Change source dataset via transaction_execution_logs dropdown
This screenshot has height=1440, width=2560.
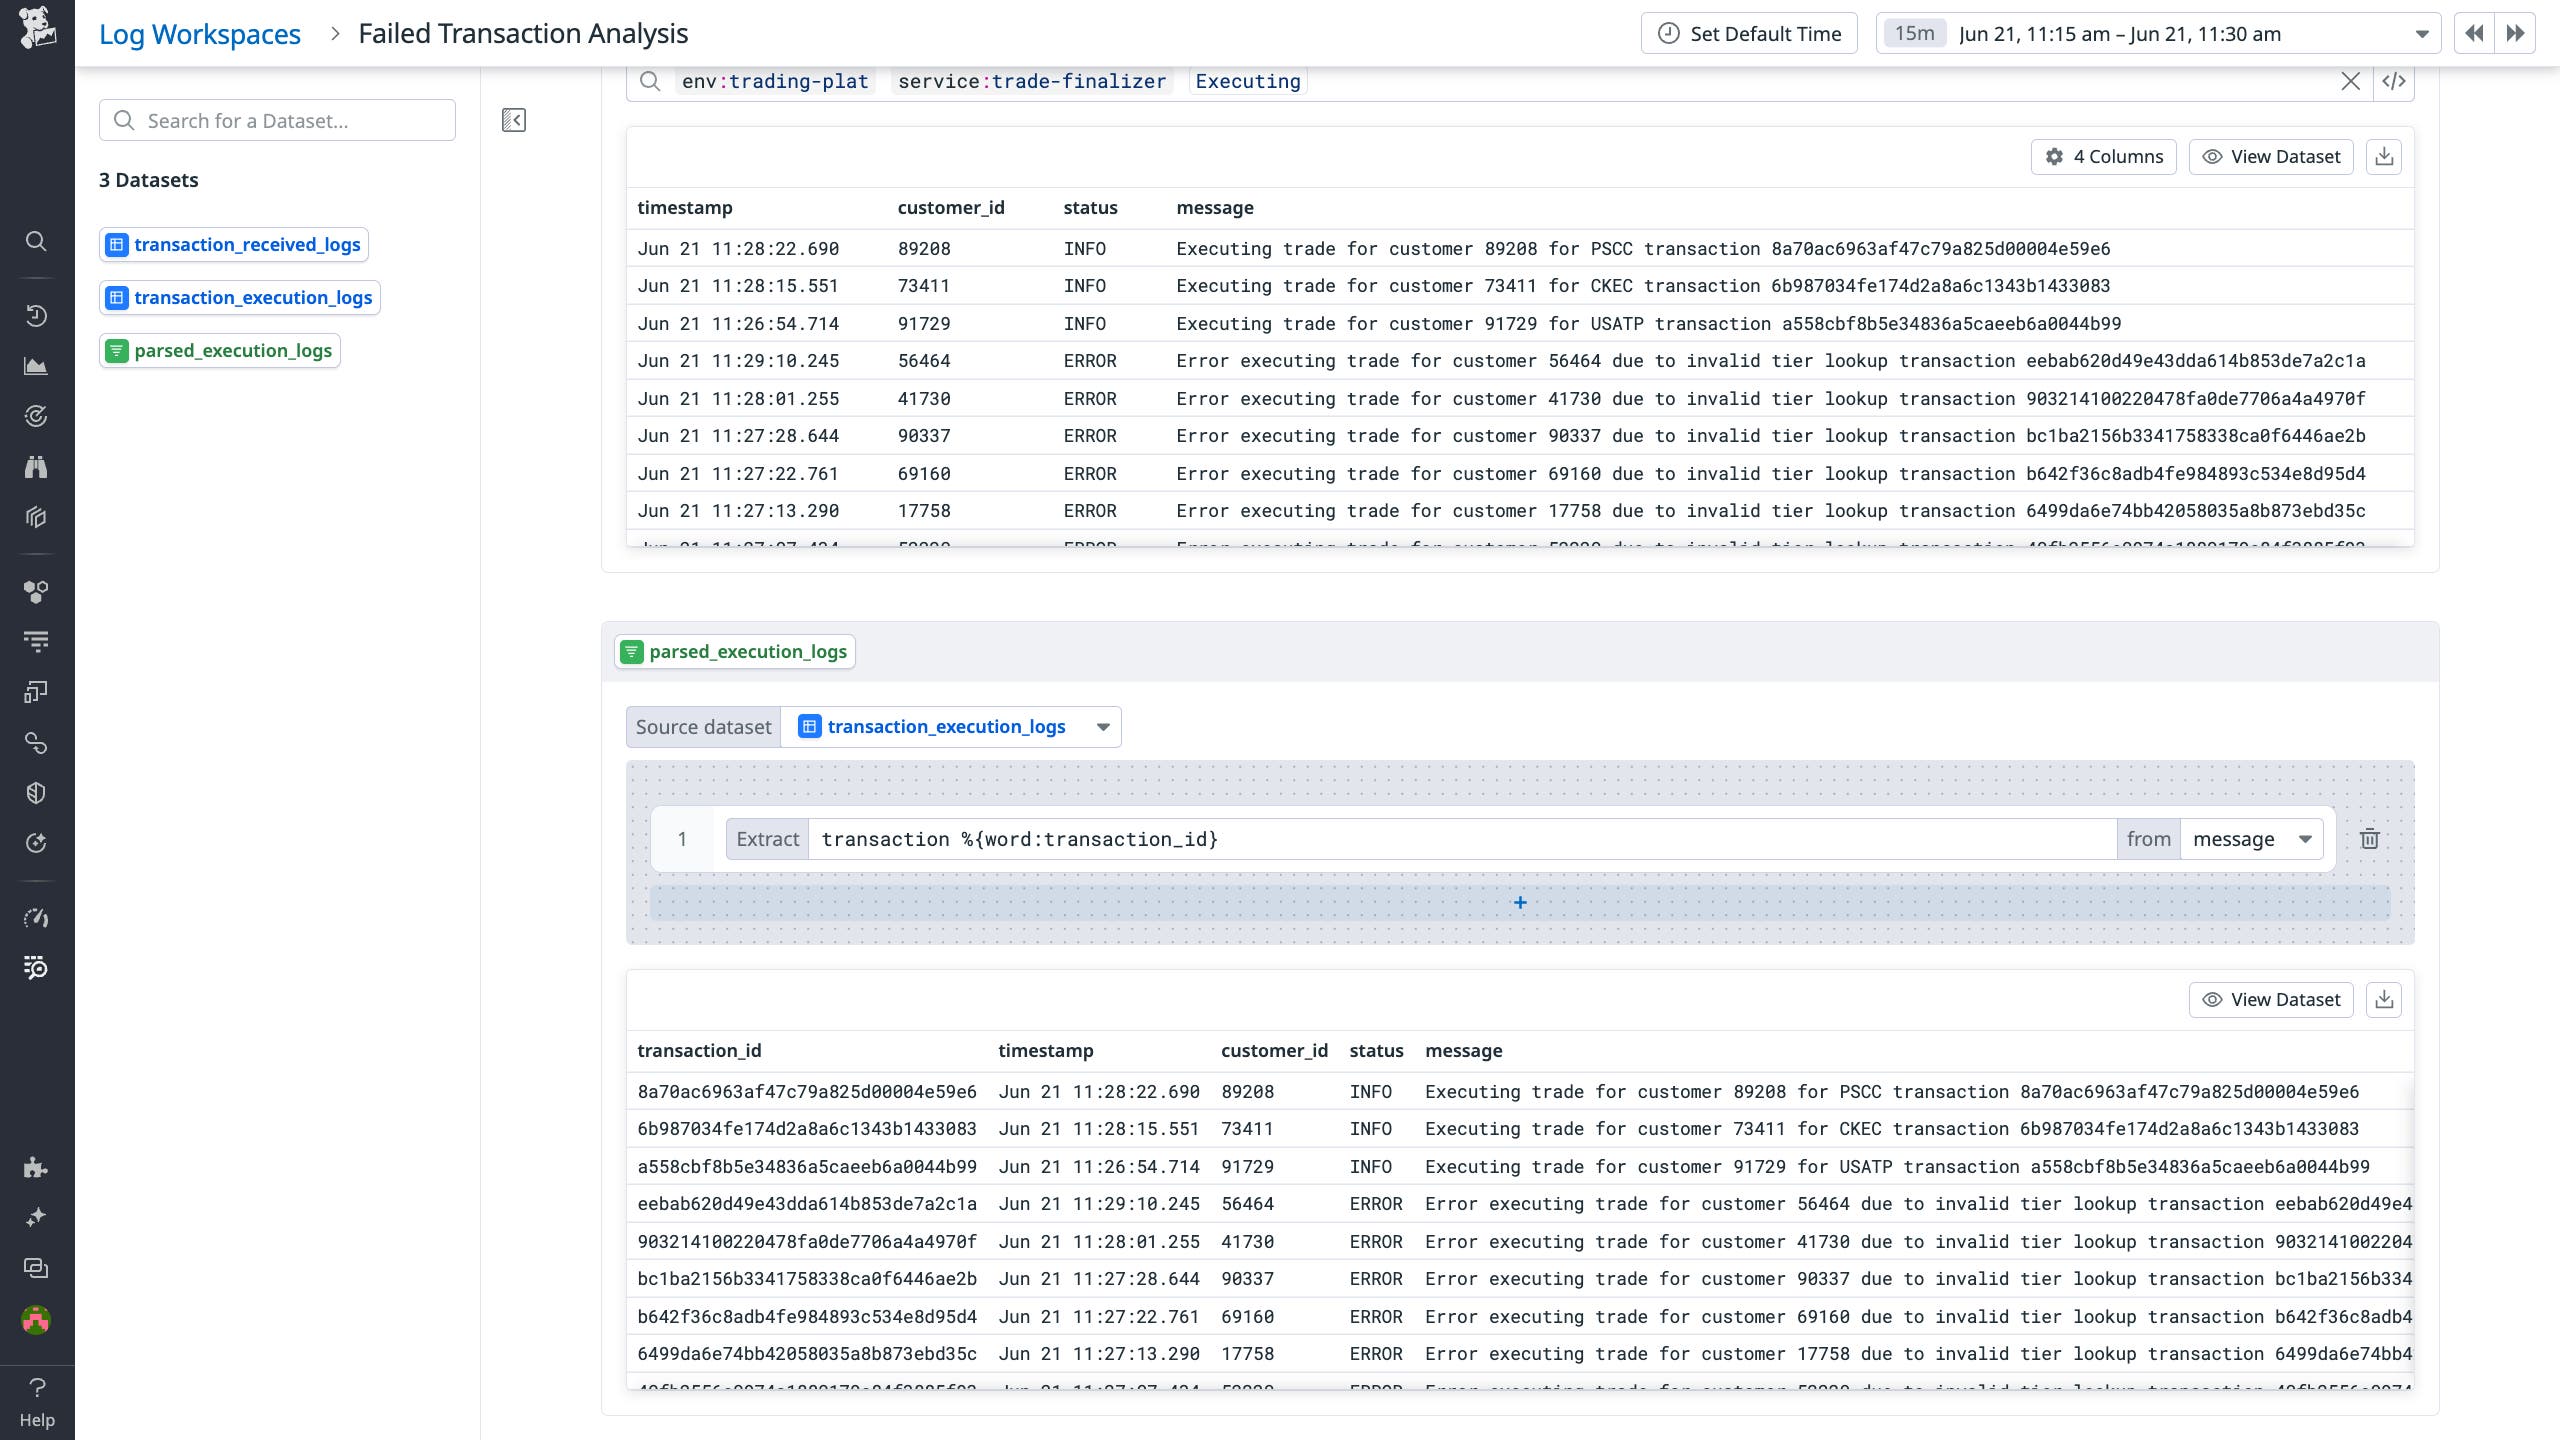[1101, 727]
